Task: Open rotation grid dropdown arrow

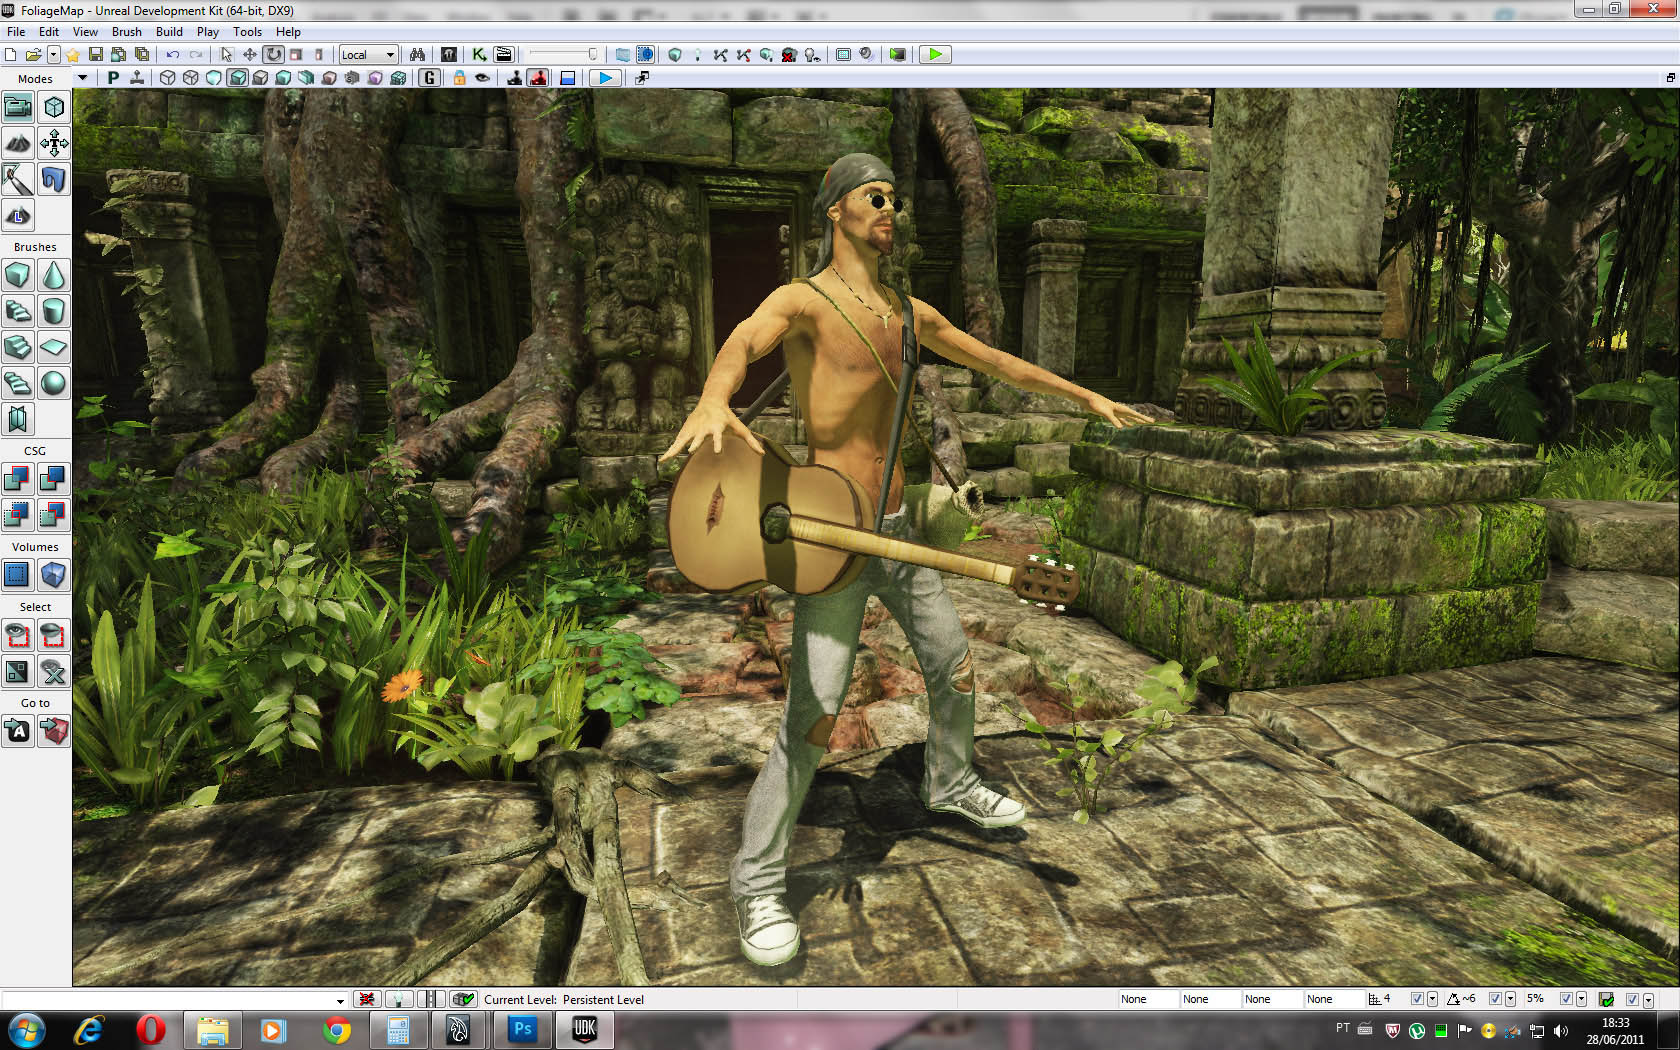Action: 1510,999
